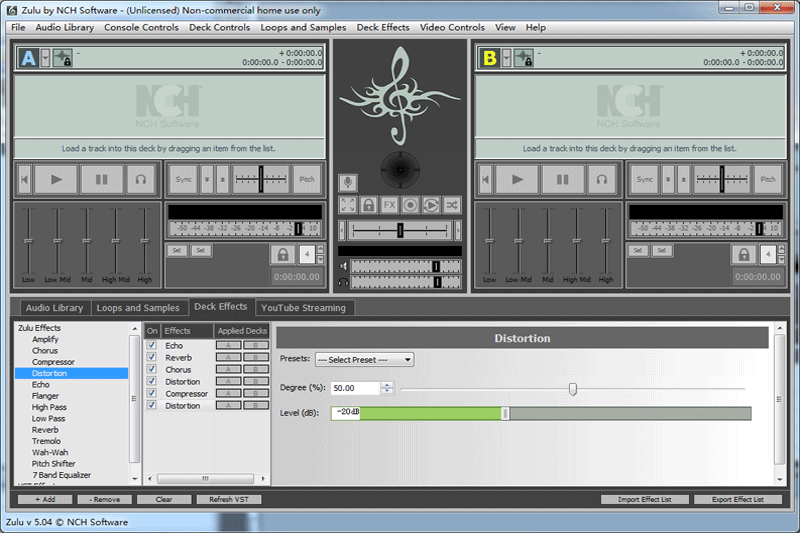The height and width of the screenshot is (533, 800).
Task: Open the Select Preset dropdown
Action: pos(364,360)
